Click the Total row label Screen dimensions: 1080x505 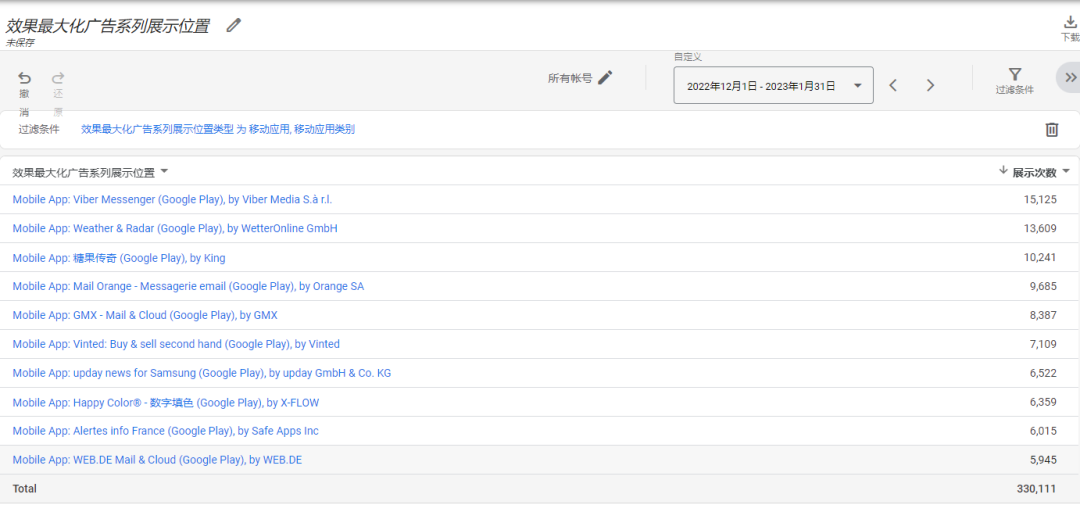click(25, 488)
